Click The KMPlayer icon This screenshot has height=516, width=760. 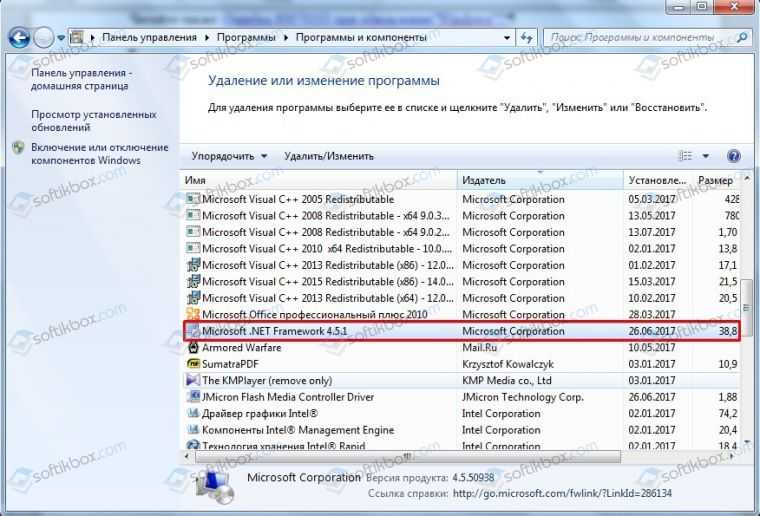pos(193,380)
